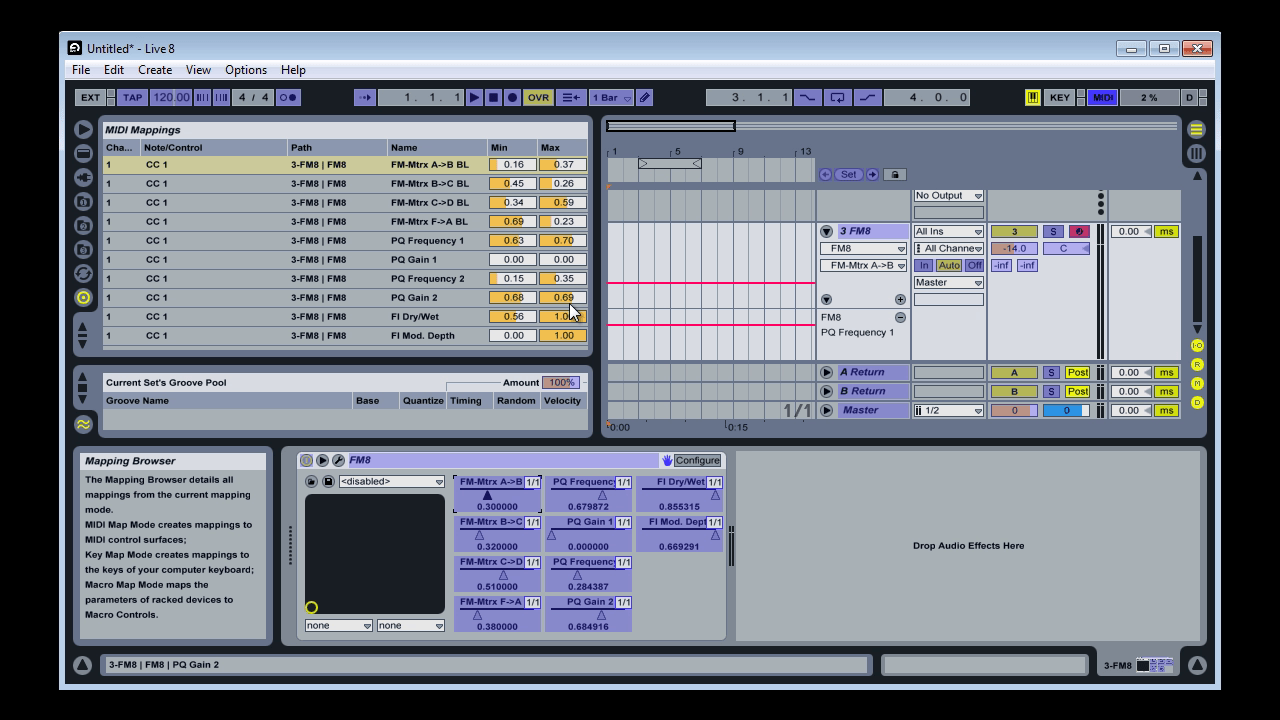Click the FI Dry/Wet parameter slider
1280x720 pixels.
point(679,494)
